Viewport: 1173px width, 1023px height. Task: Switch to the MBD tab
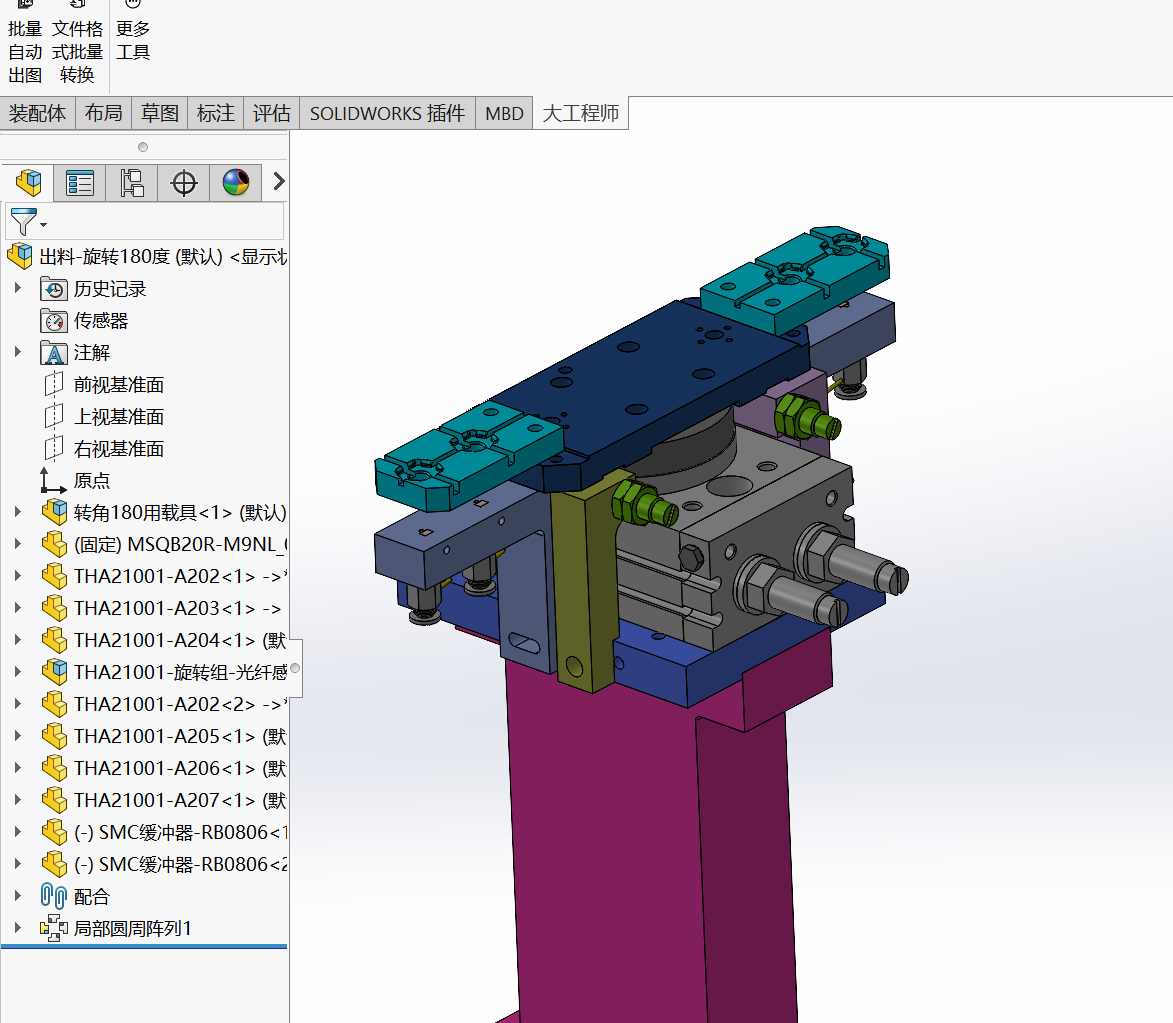[504, 113]
